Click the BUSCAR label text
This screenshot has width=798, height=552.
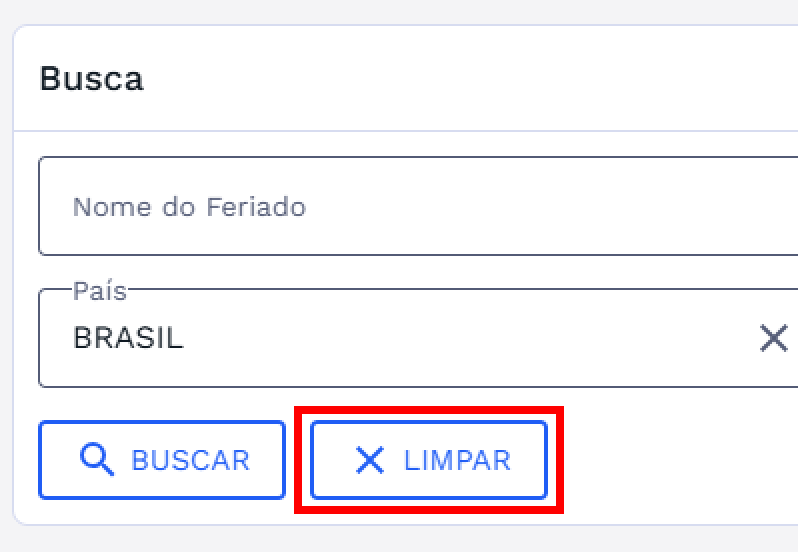190,460
